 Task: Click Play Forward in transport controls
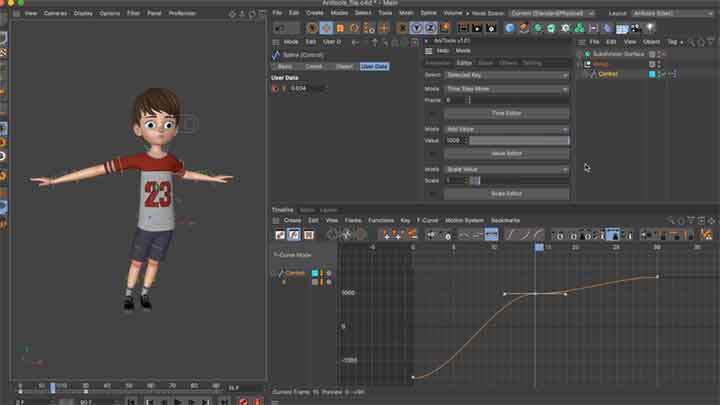click(x=178, y=402)
